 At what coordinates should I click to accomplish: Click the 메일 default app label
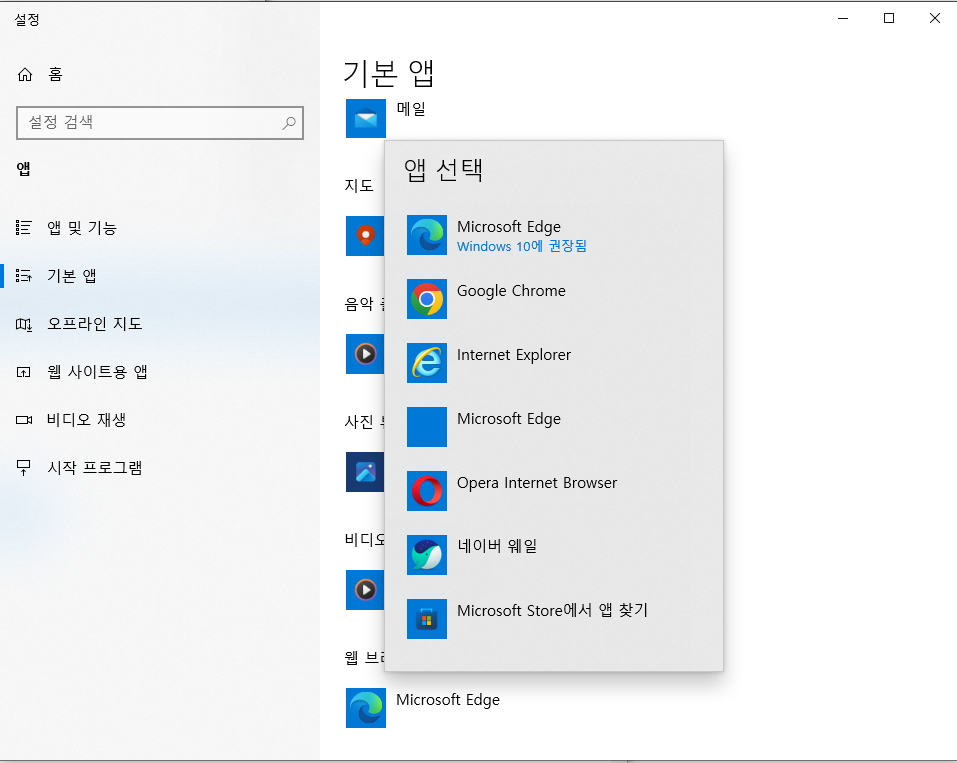click(411, 109)
